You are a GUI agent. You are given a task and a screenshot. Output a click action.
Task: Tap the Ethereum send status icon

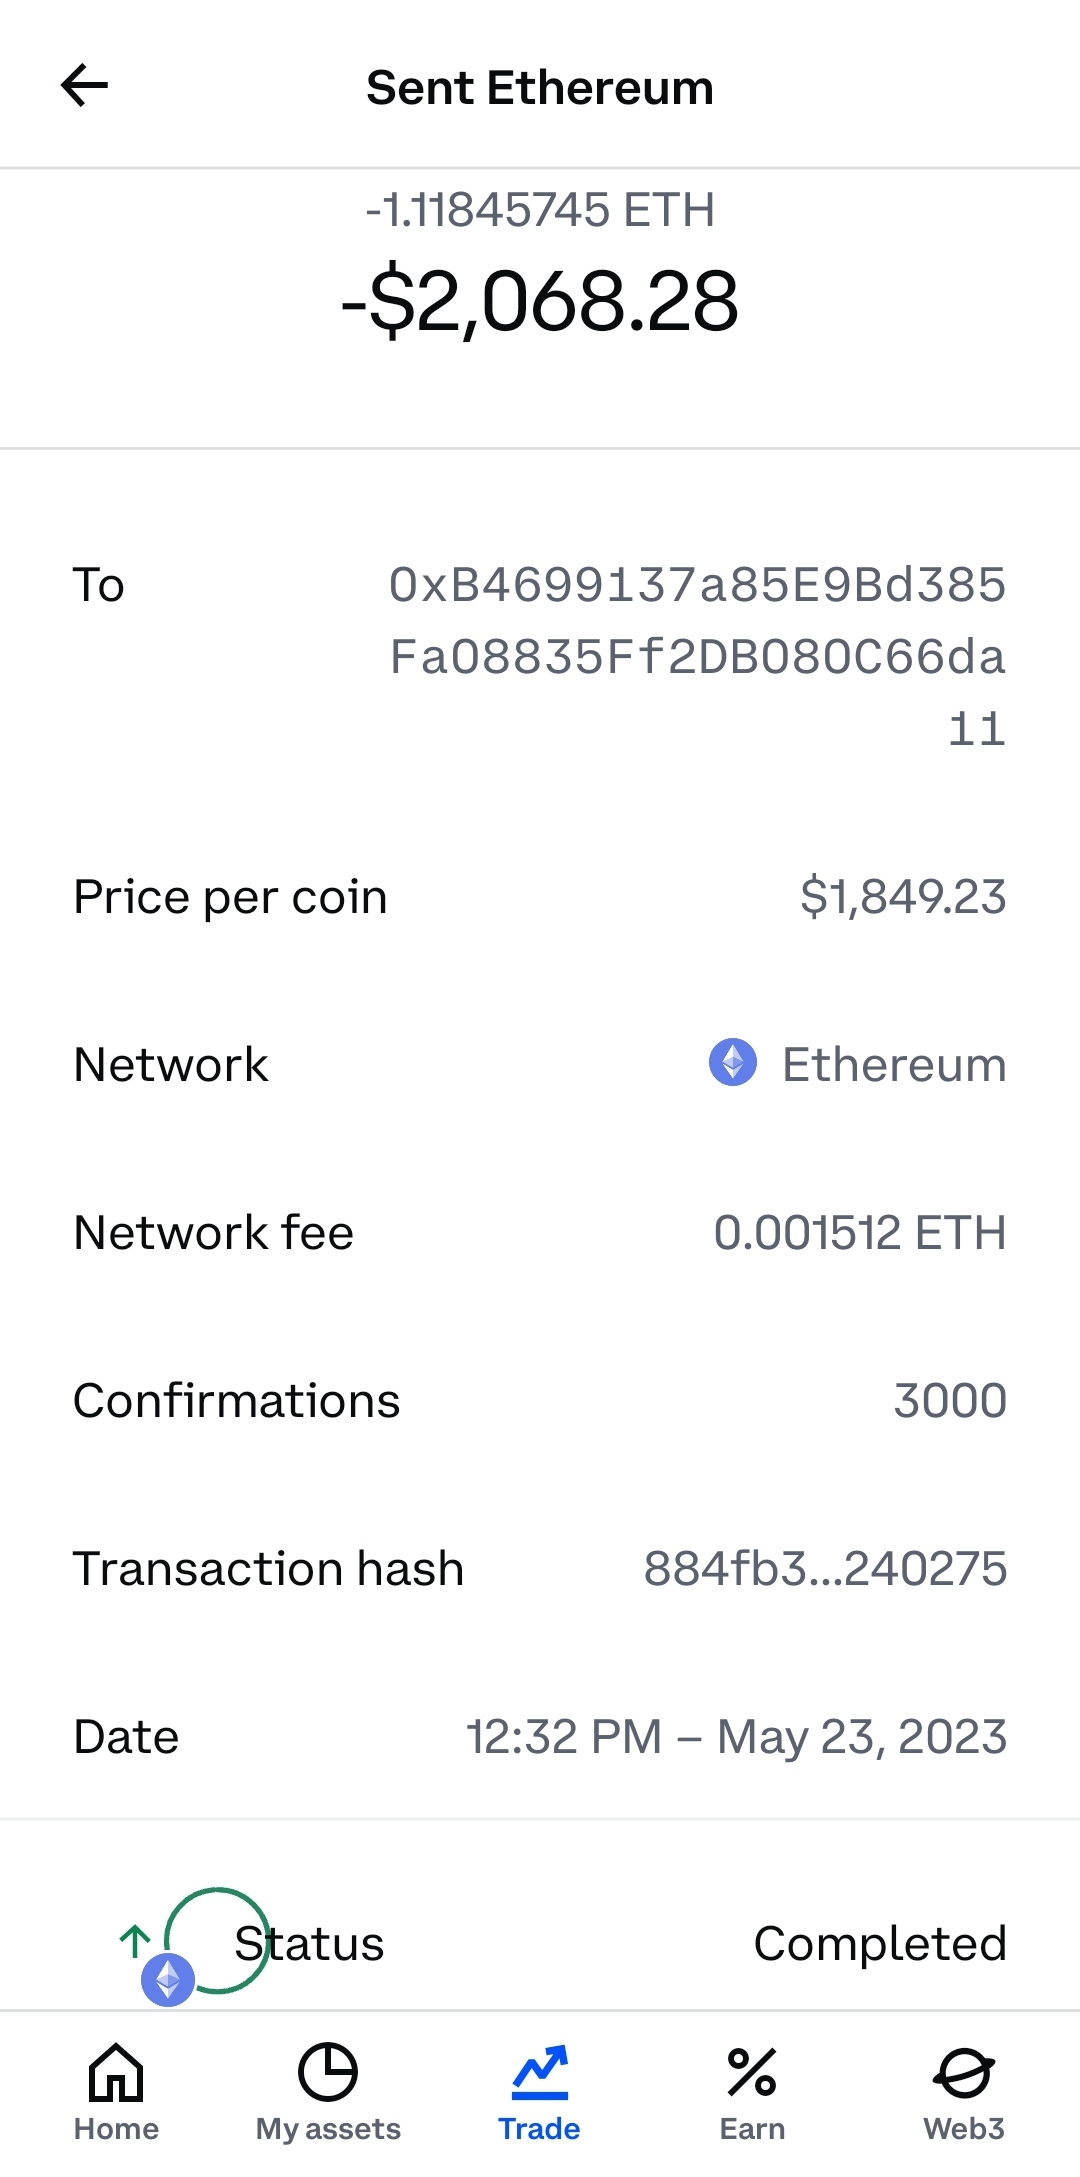point(168,1979)
